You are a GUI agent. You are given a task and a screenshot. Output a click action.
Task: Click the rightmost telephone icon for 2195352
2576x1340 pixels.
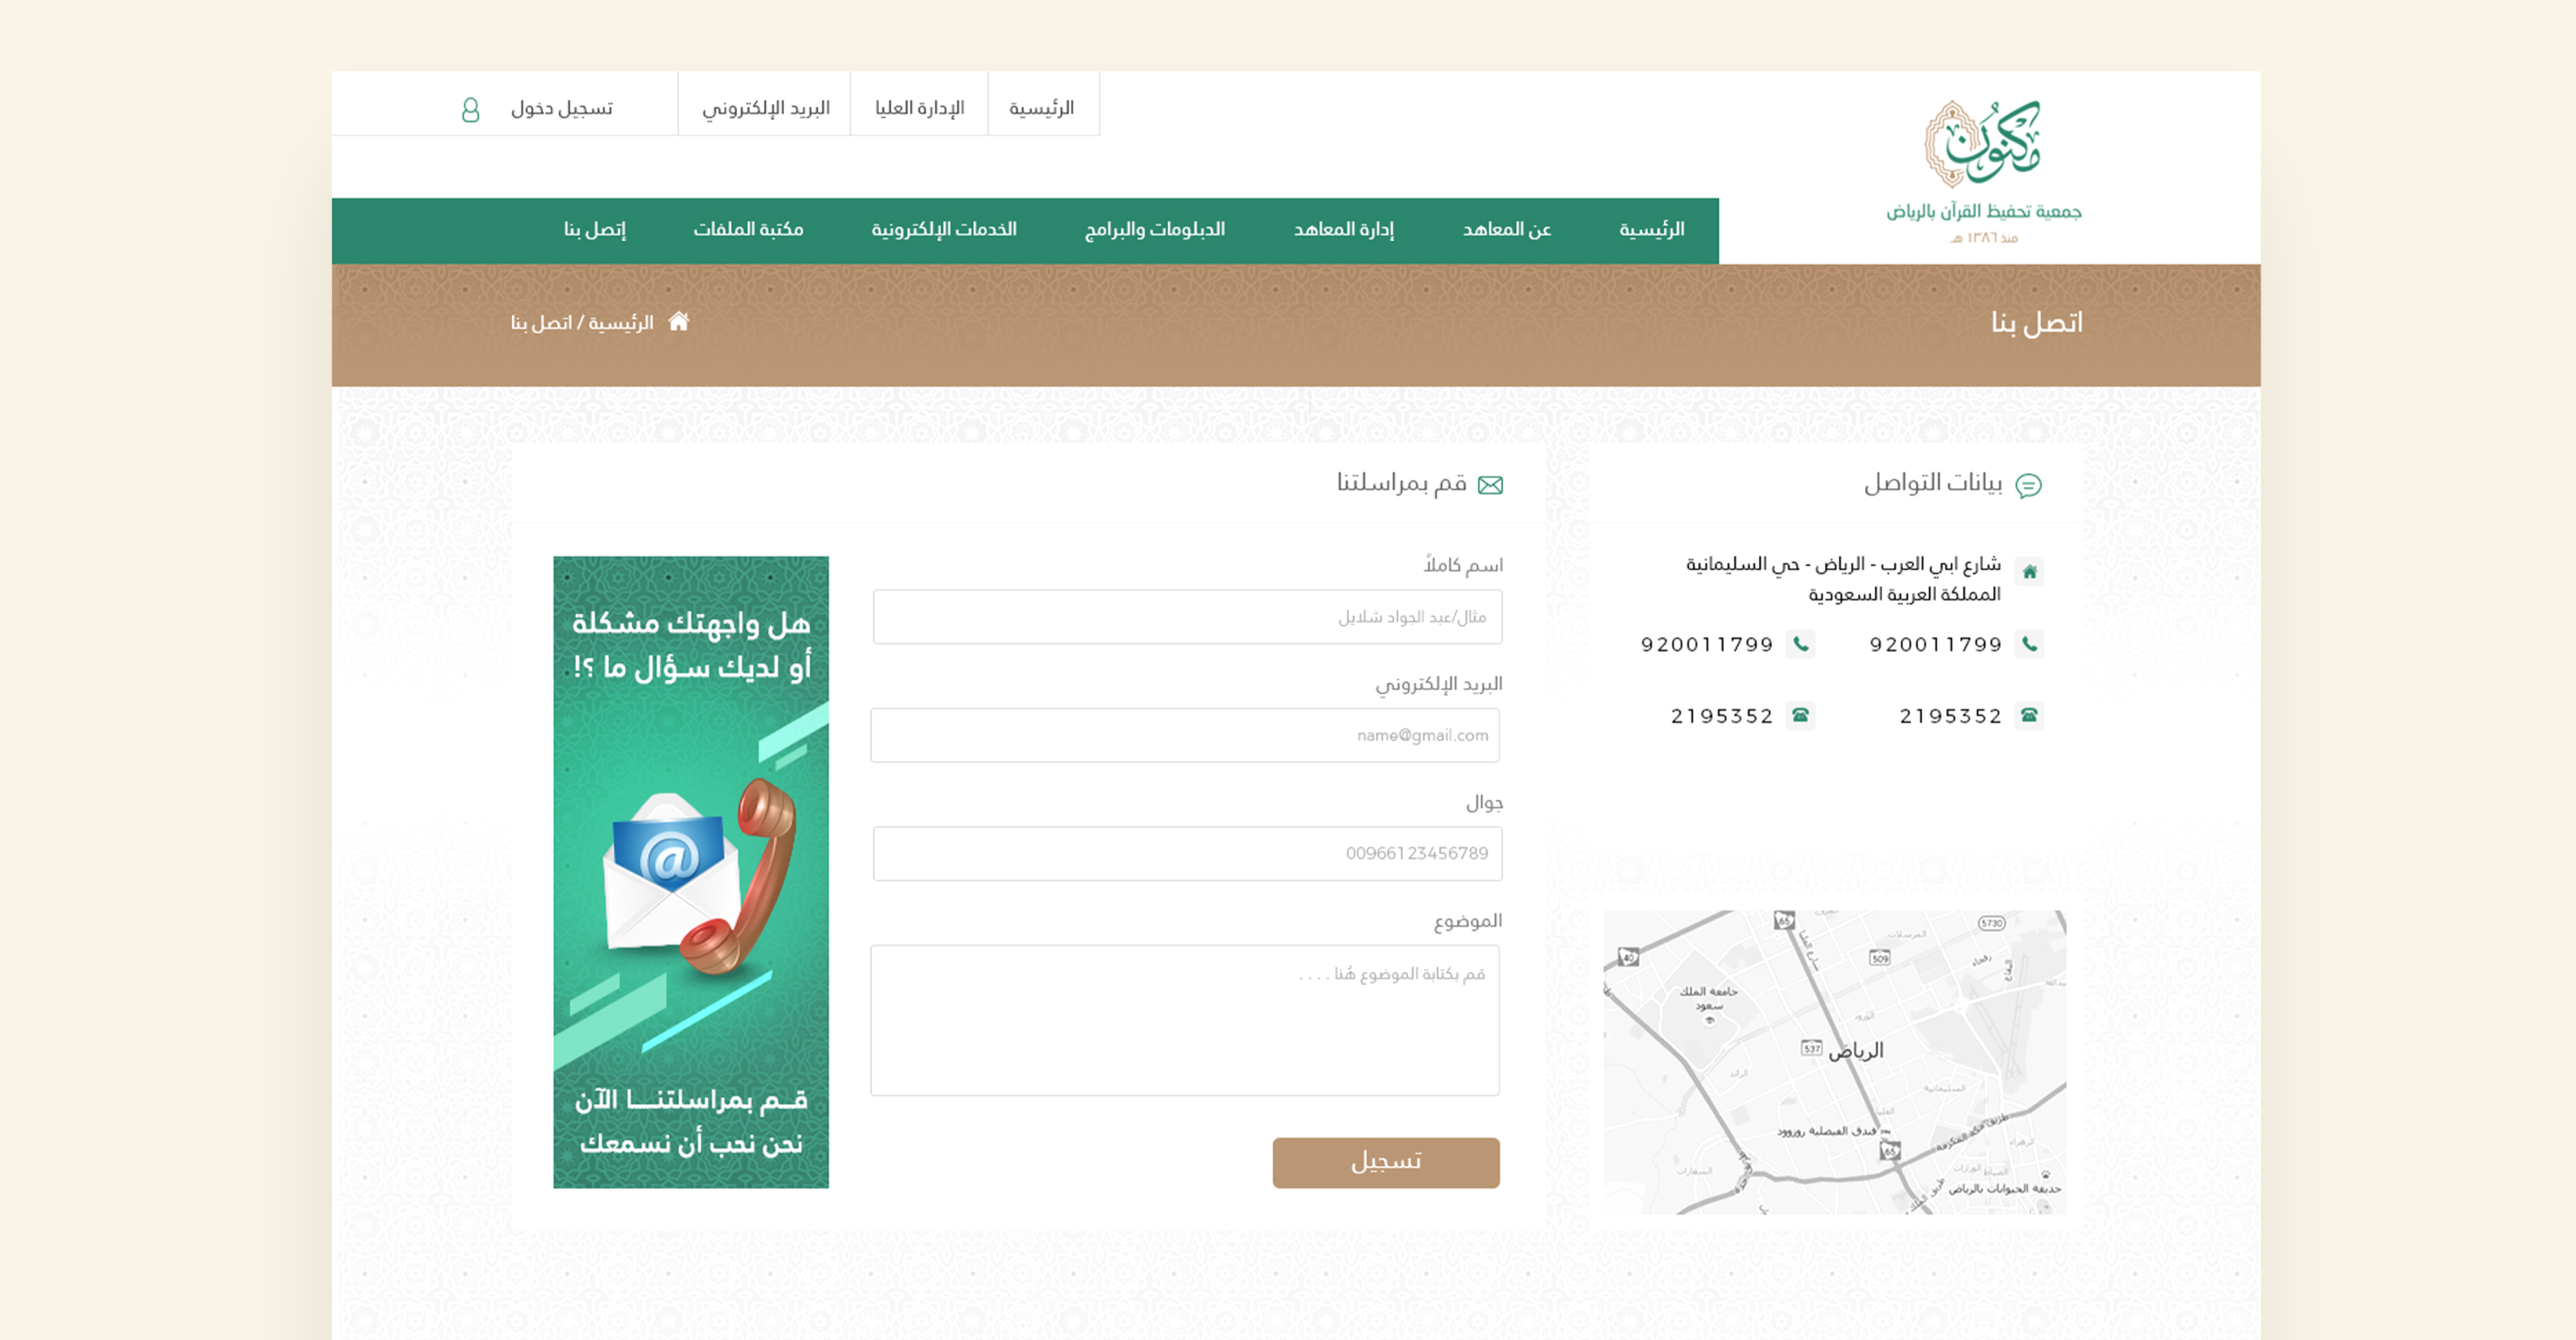tap(2029, 715)
